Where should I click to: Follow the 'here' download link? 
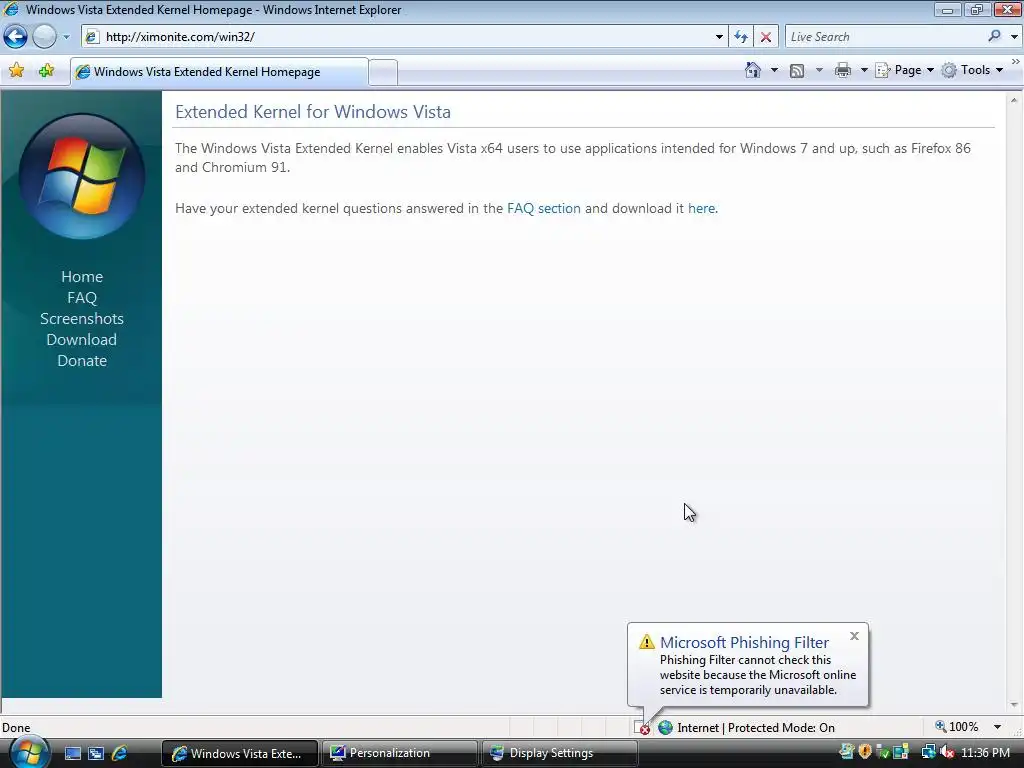coord(701,208)
